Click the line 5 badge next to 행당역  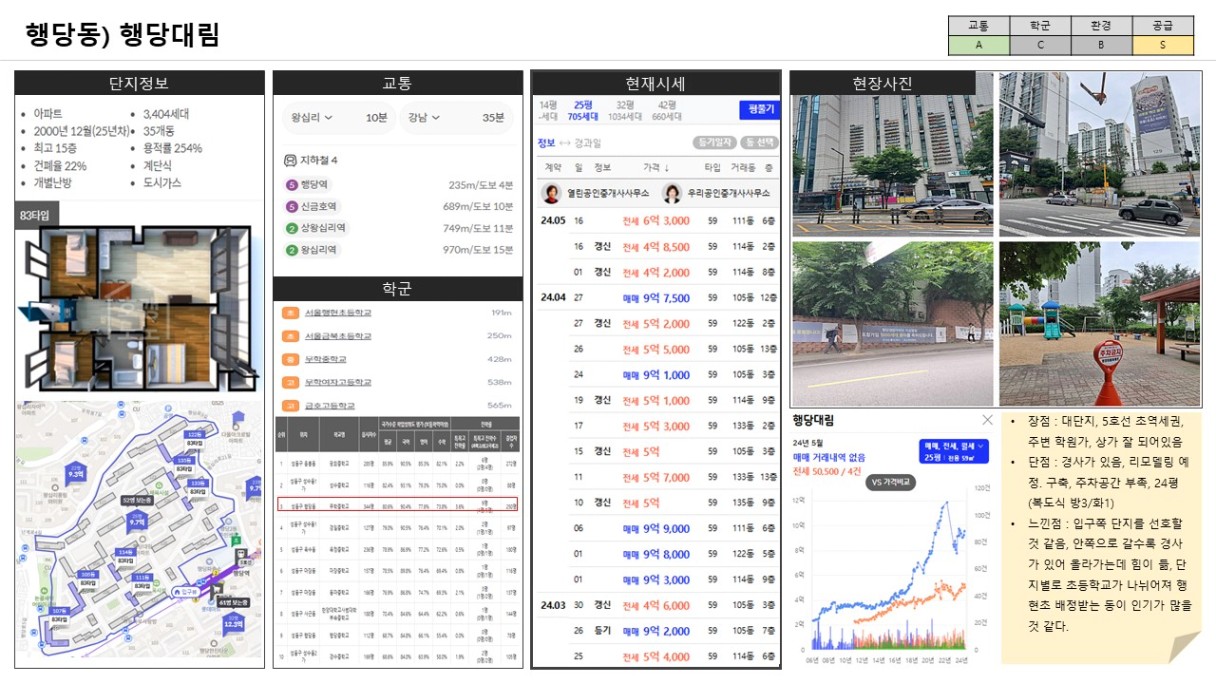click(x=291, y=185)
